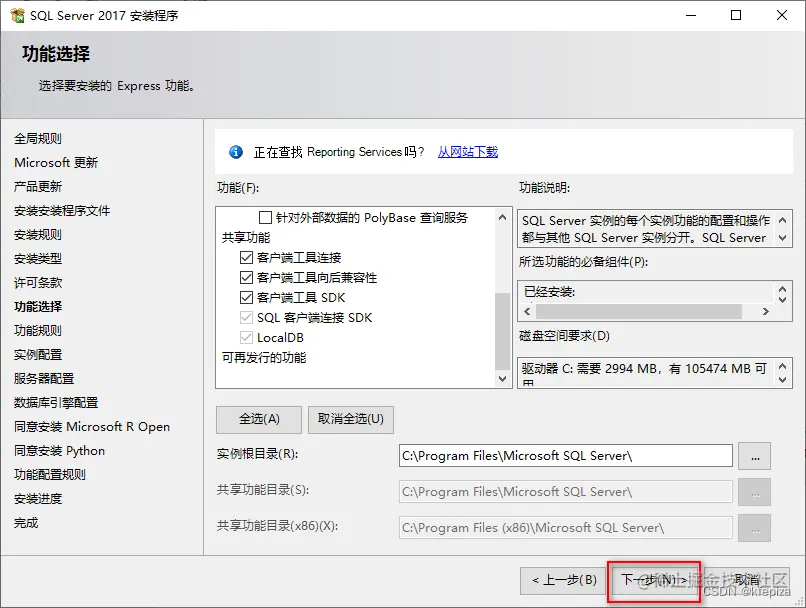Viewport: 806px width, 608px height.
Task: Click down arrow in disk space box
Action: point(782,380)
